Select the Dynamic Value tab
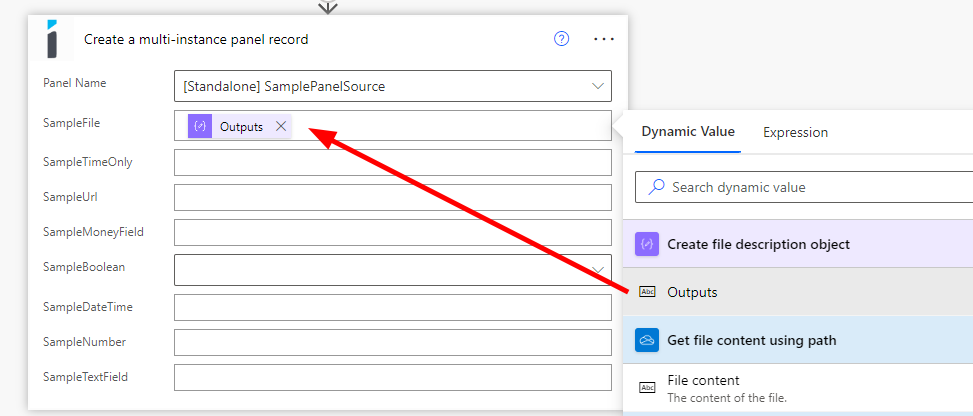This screenshot has height=416, width=973. [688, 132]
